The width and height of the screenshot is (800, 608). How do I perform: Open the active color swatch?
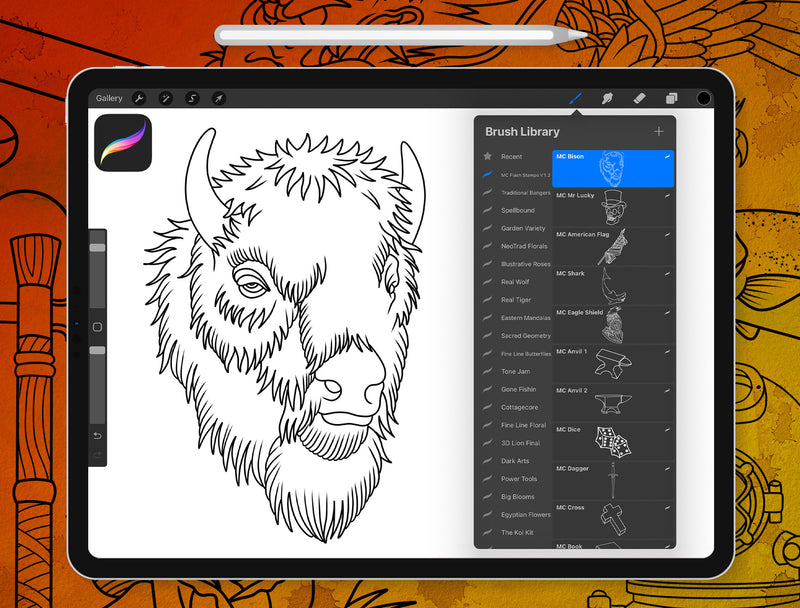pos(703,98)
